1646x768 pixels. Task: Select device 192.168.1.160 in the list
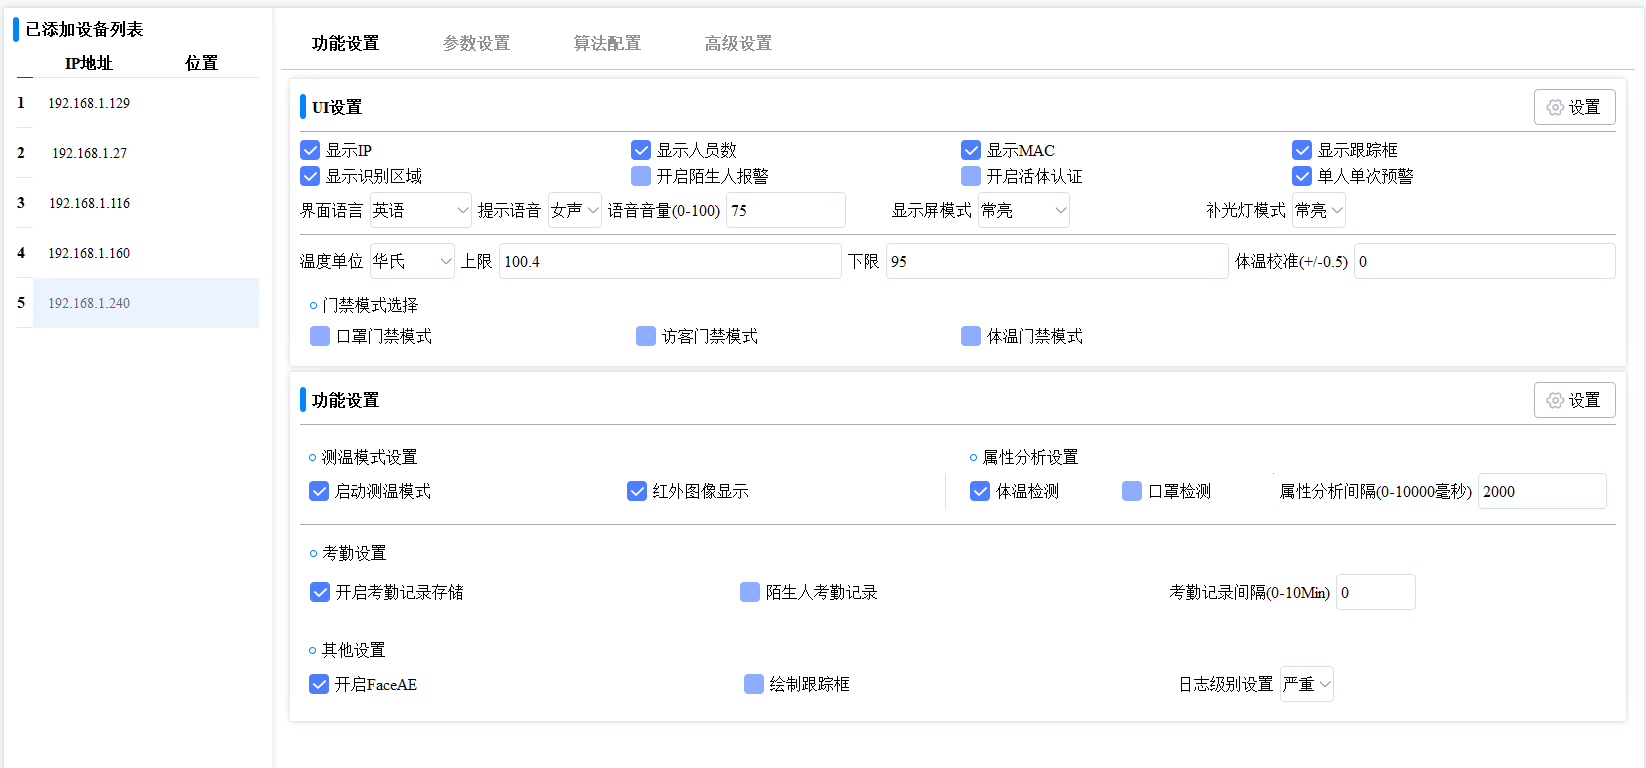click(89, 253)
